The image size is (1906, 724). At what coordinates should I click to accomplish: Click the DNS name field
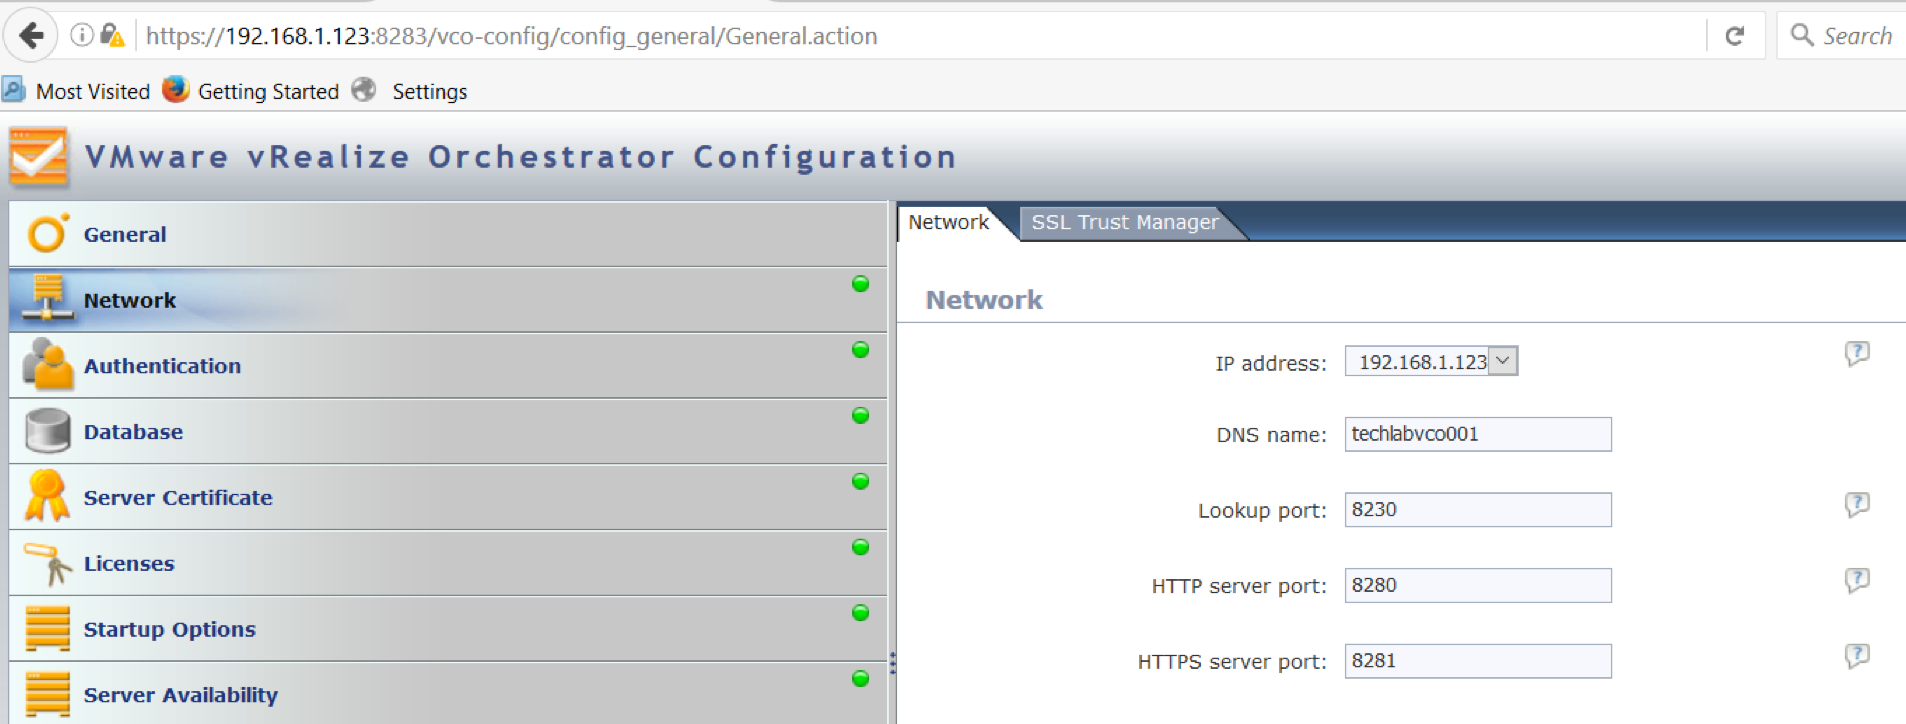[1478, 434]
